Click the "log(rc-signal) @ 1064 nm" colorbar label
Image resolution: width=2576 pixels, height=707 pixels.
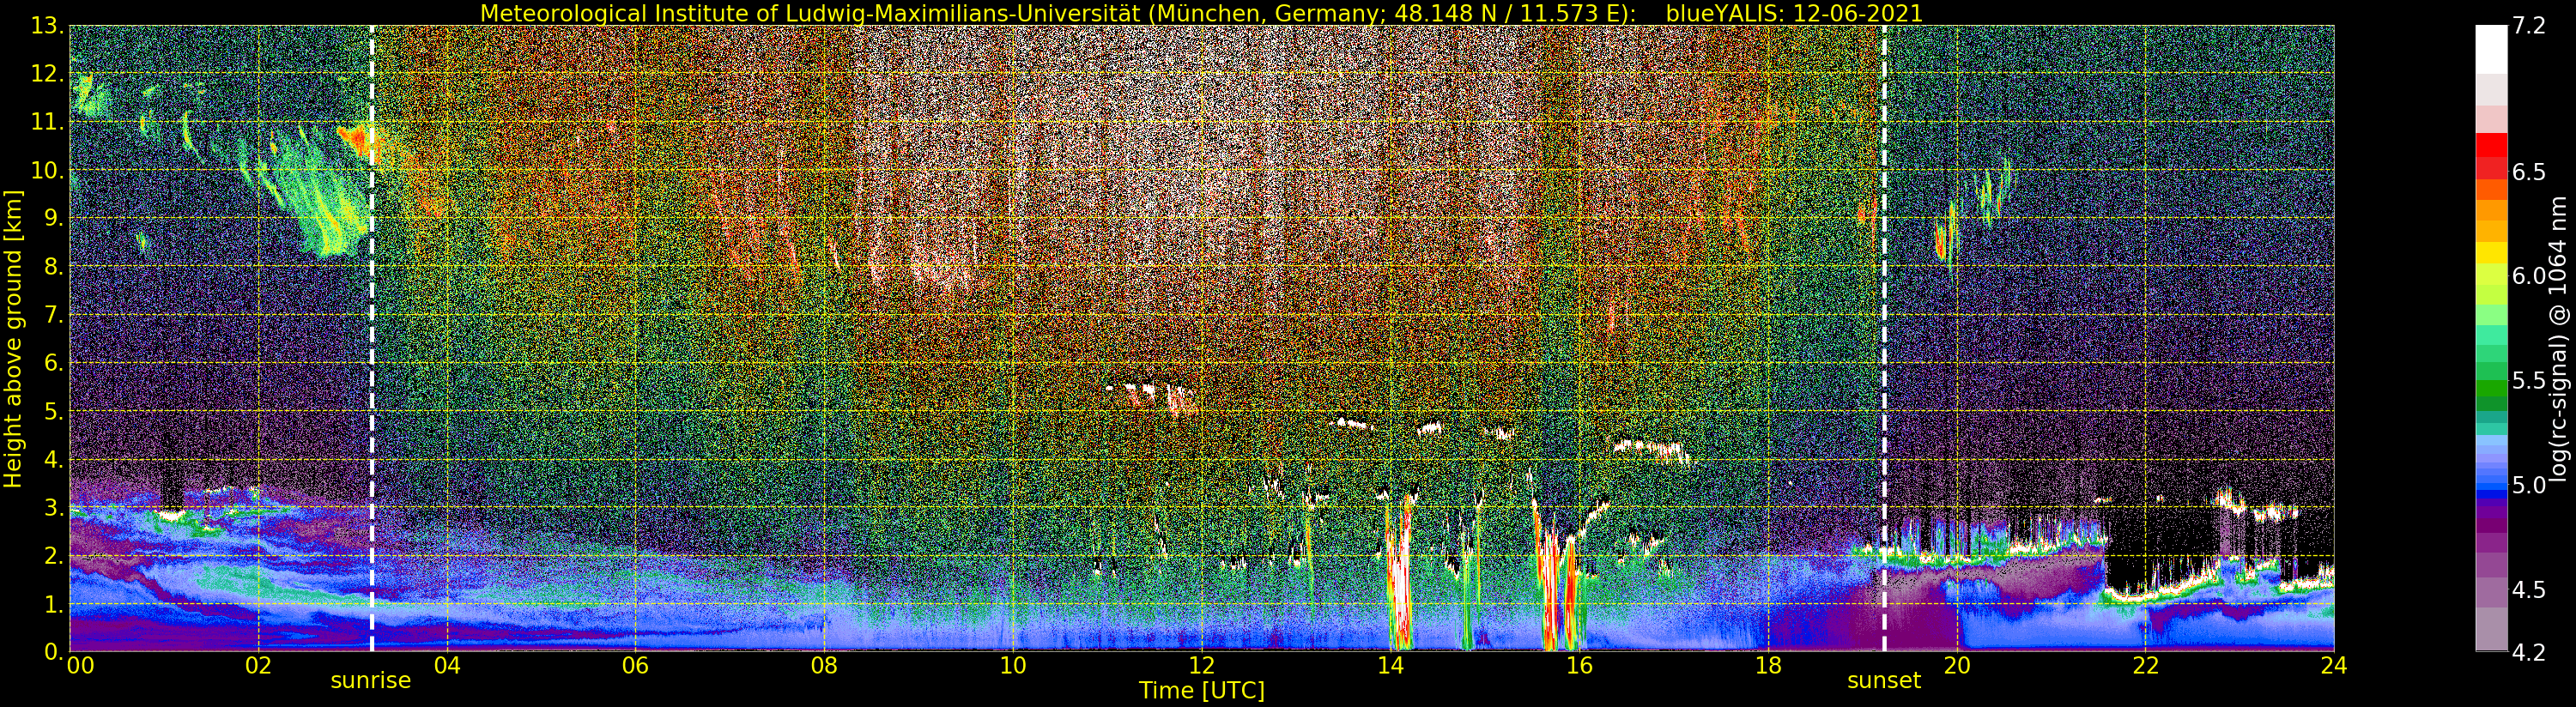pos(2560,338)
